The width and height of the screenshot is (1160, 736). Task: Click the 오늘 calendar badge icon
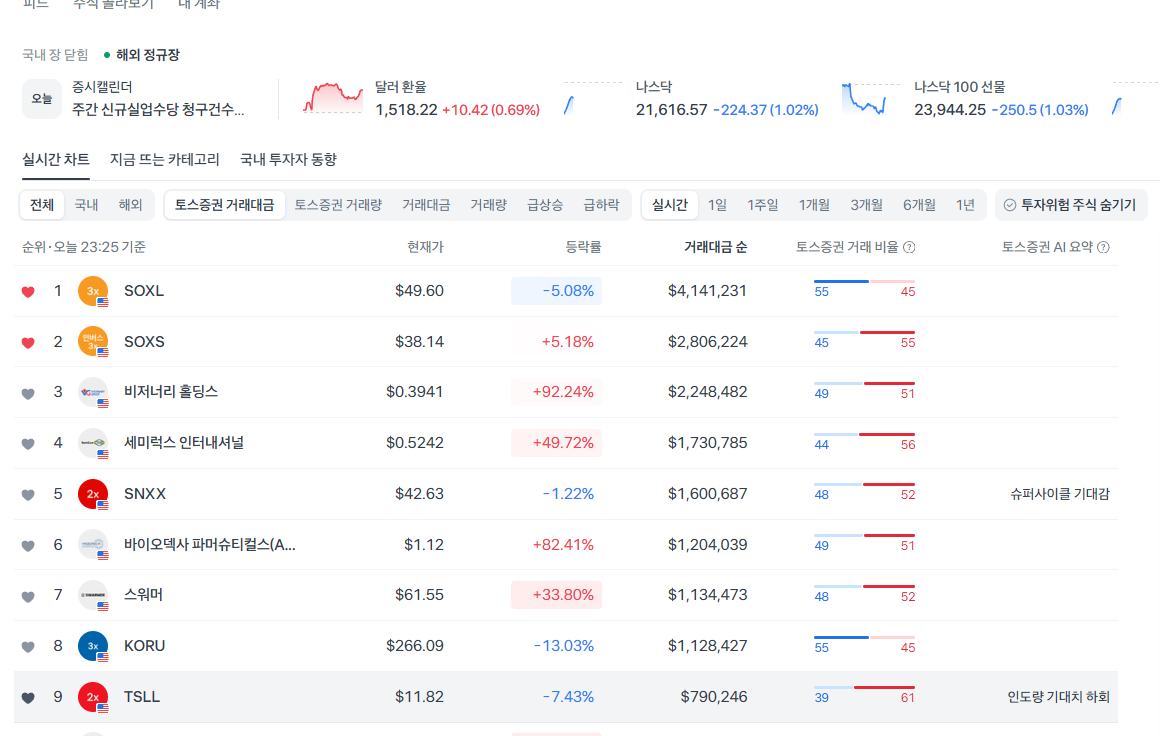click(42, 99)
